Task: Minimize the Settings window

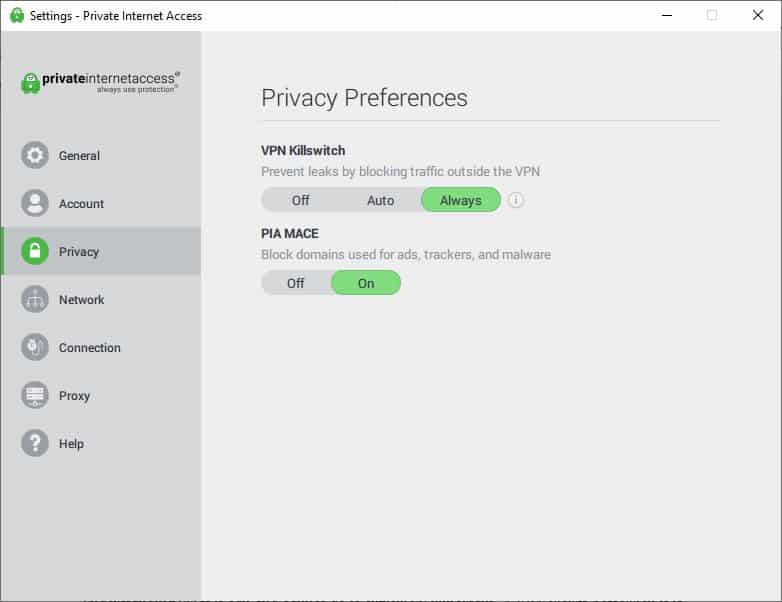Action: pyautogui.click(x=667, y=15)
